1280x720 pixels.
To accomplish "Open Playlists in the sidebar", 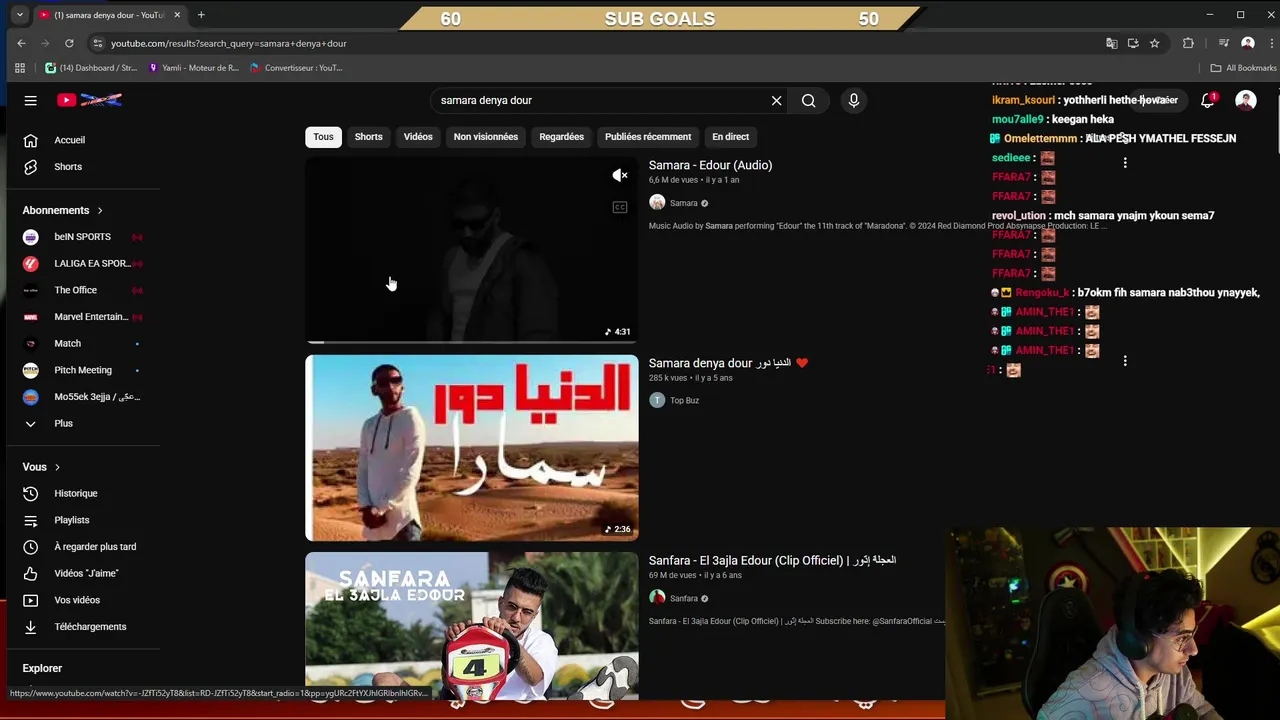I will [x=71, y=520].
